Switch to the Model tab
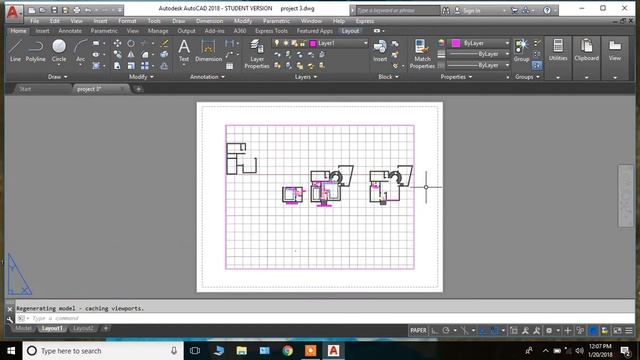The width and height of the screenshot is (640, 360). [23, 329]
